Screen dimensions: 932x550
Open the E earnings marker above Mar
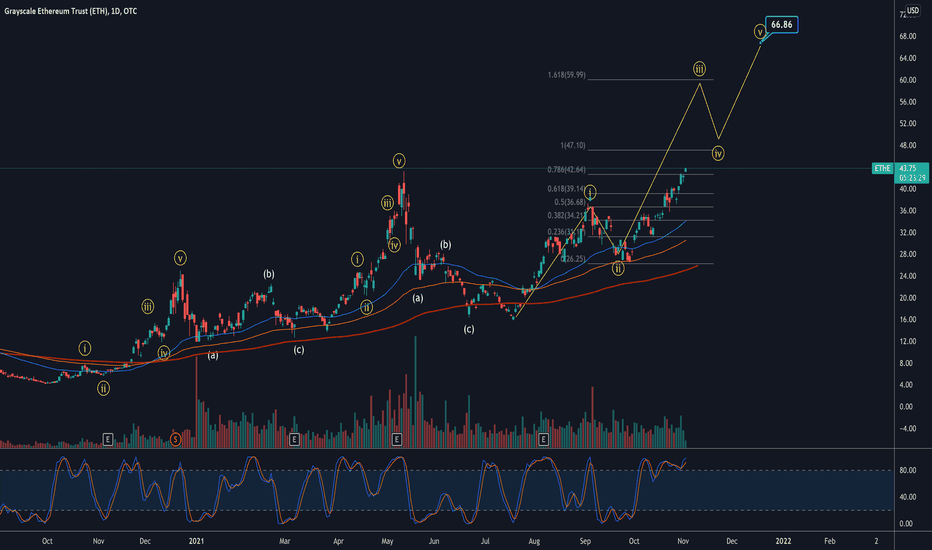294,439
